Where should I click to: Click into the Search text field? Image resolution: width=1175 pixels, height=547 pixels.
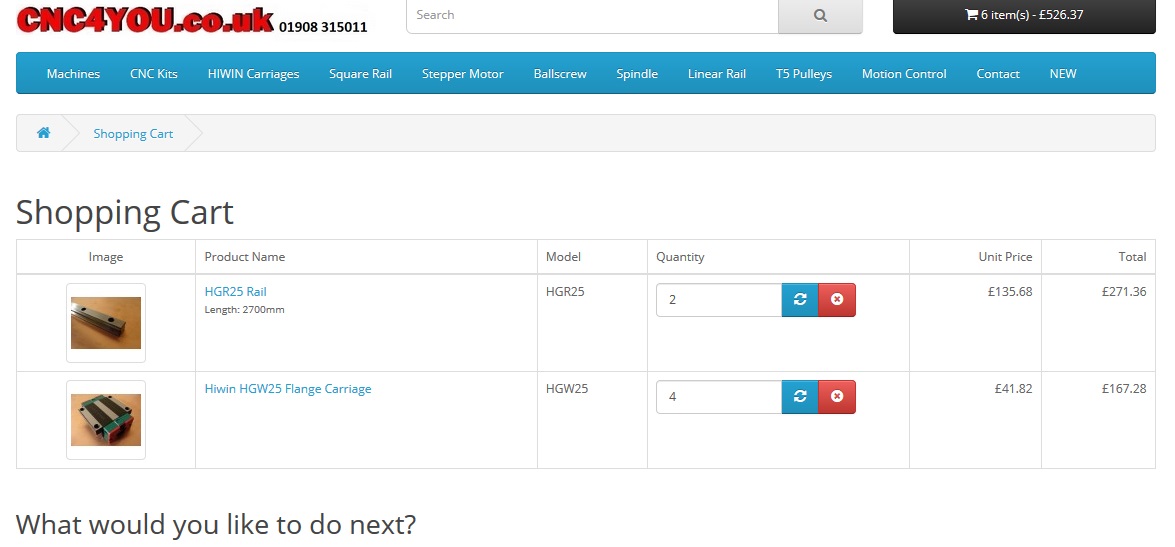(592, 16)
